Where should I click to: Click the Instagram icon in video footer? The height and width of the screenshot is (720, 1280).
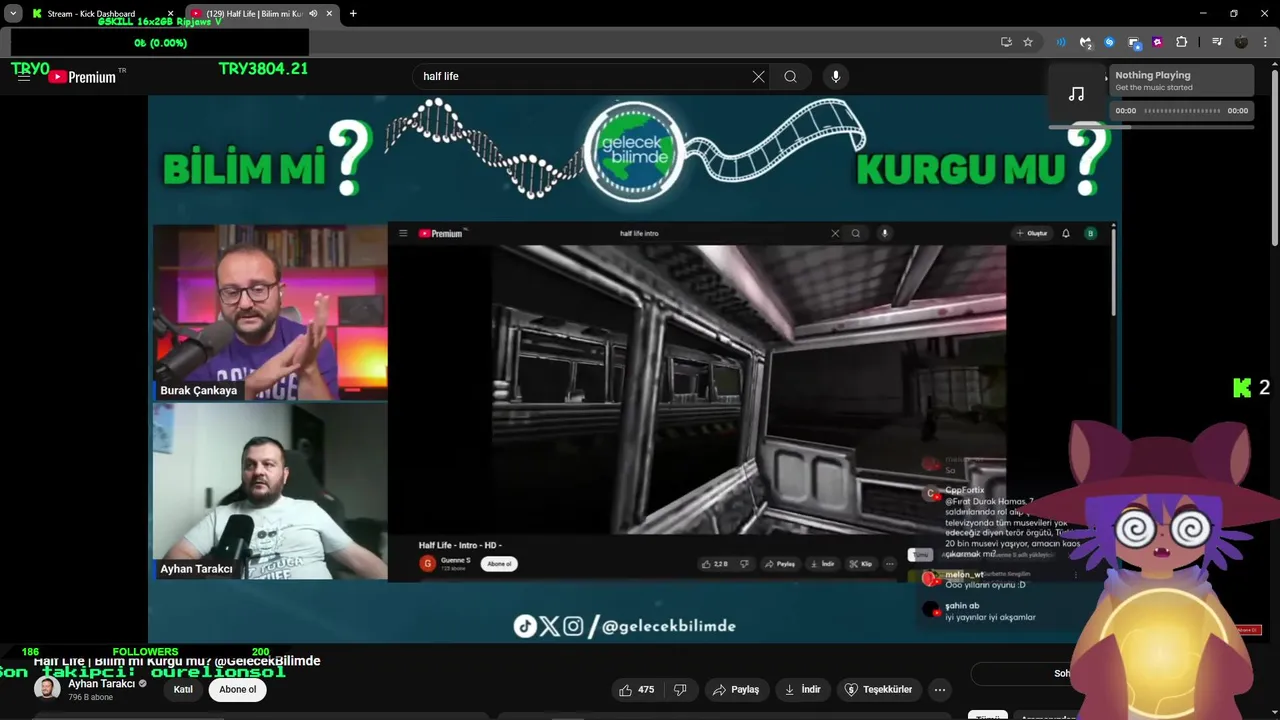pos(573,626)
